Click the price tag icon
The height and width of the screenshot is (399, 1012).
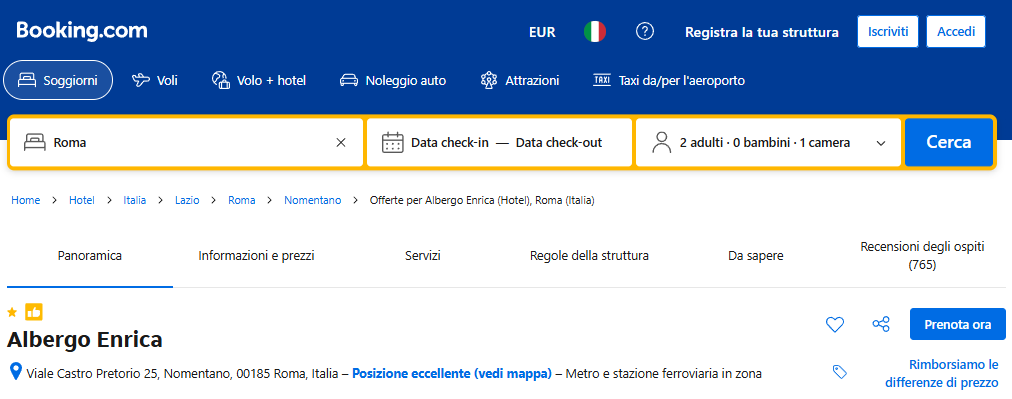point(839,372)
